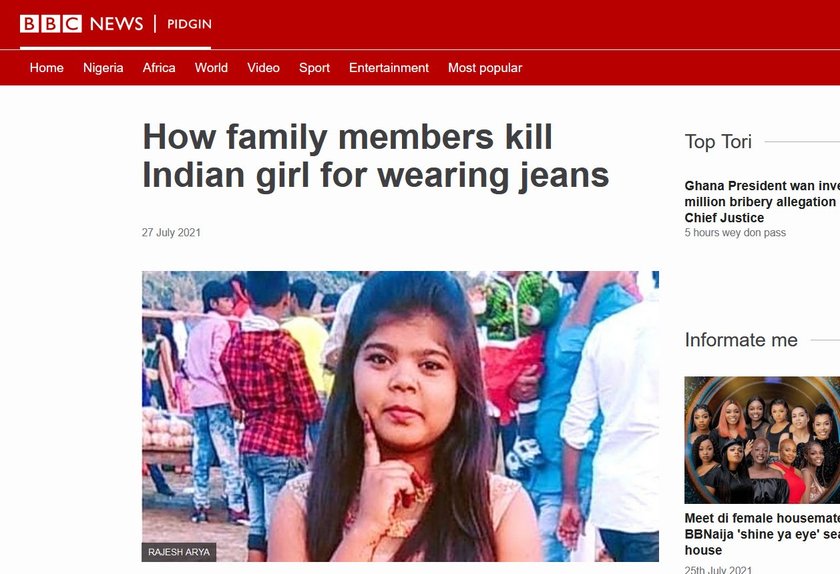Read the Meet di female housemates story
This screenshot has height=574, width=840.
coord(762,534)
